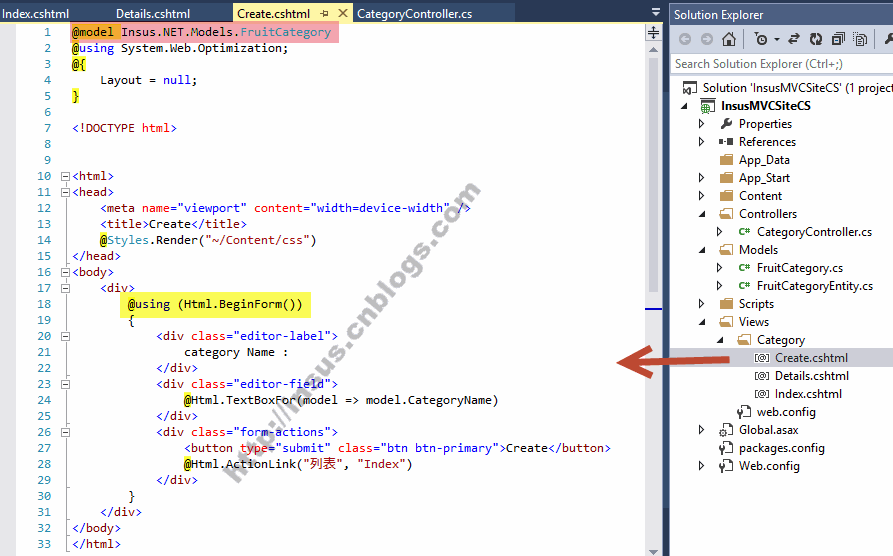Image resolution: width=893 pixels, height=556 pixels.
Task: Expand the Properties node arrow
Action: click(x=702, y=124)
